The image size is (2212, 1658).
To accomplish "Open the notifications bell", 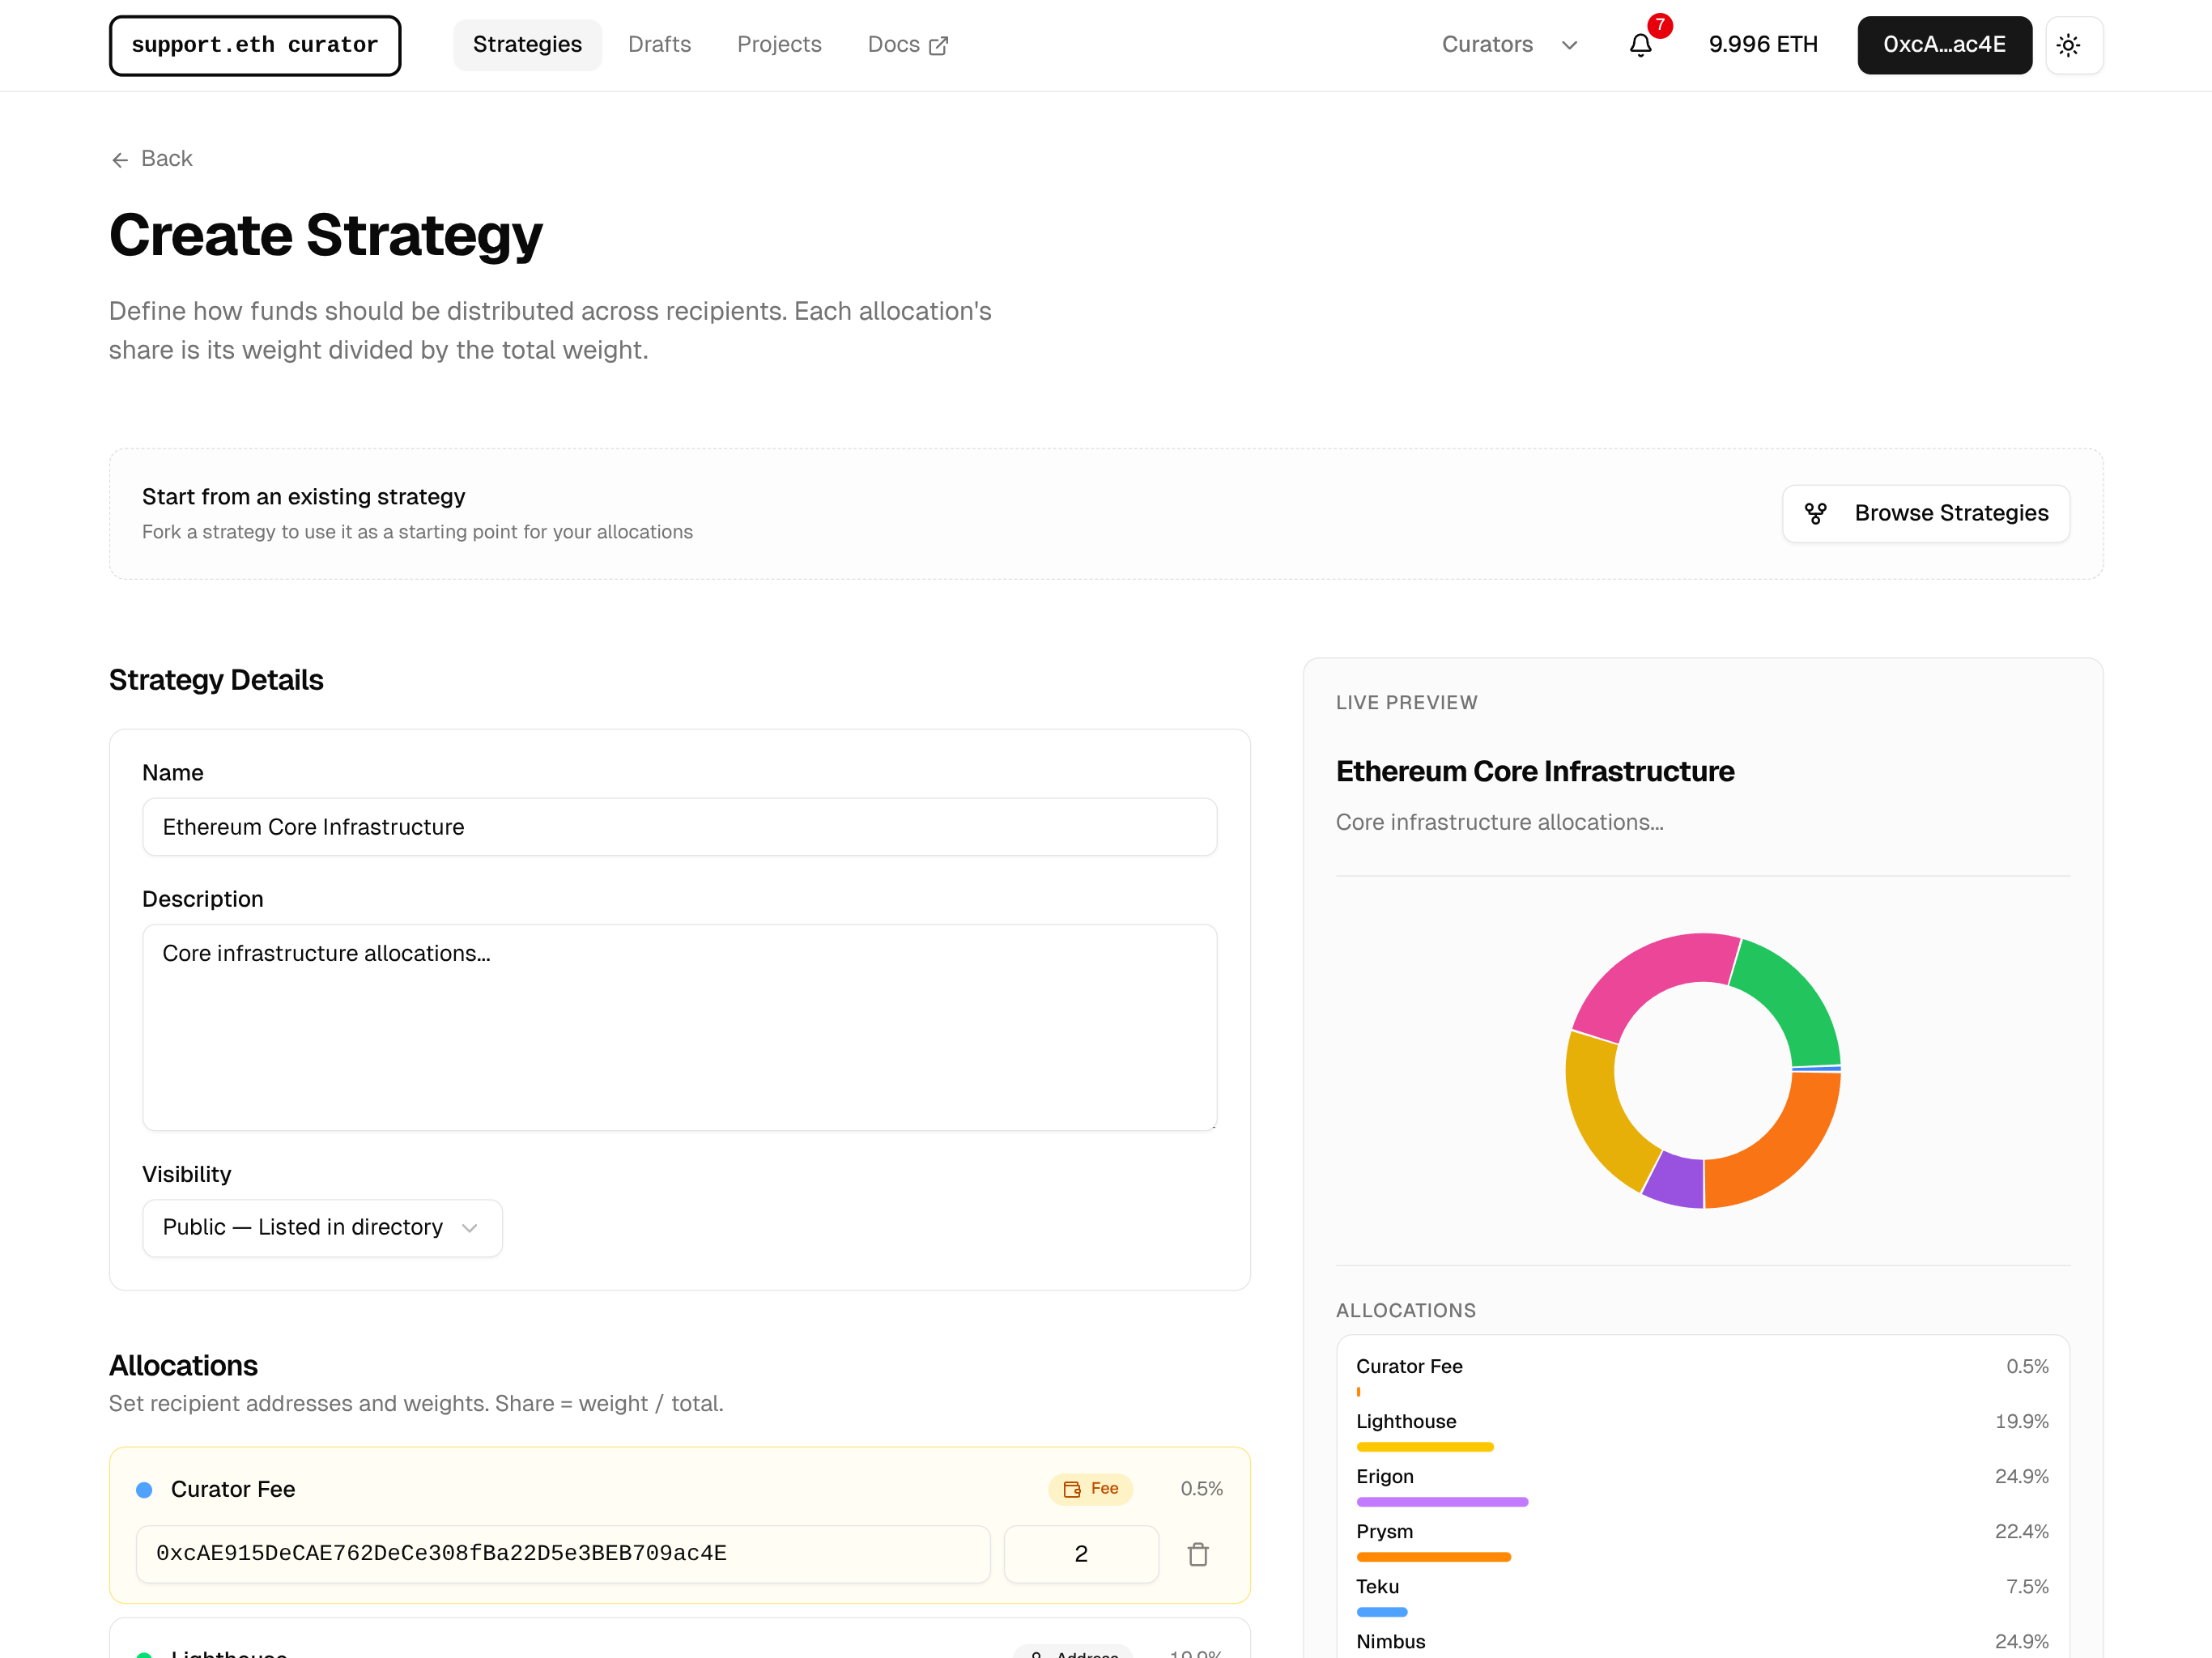I will tap(1640, 45).
